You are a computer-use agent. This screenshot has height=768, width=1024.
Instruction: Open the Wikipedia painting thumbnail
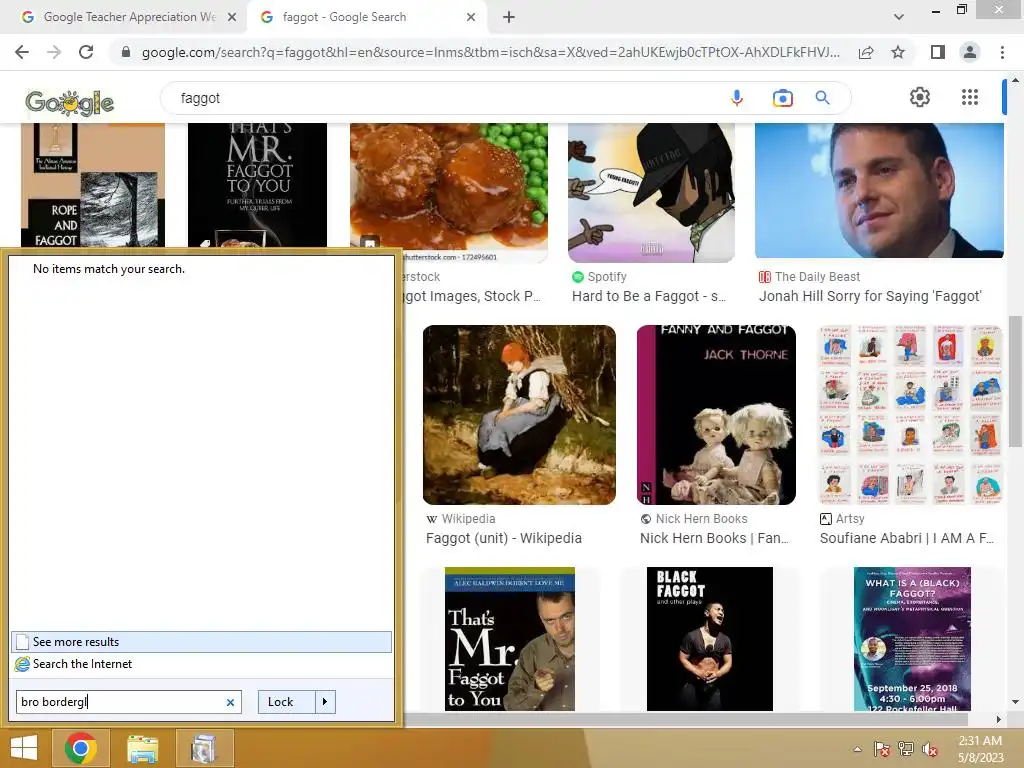(x=519, y=415)
